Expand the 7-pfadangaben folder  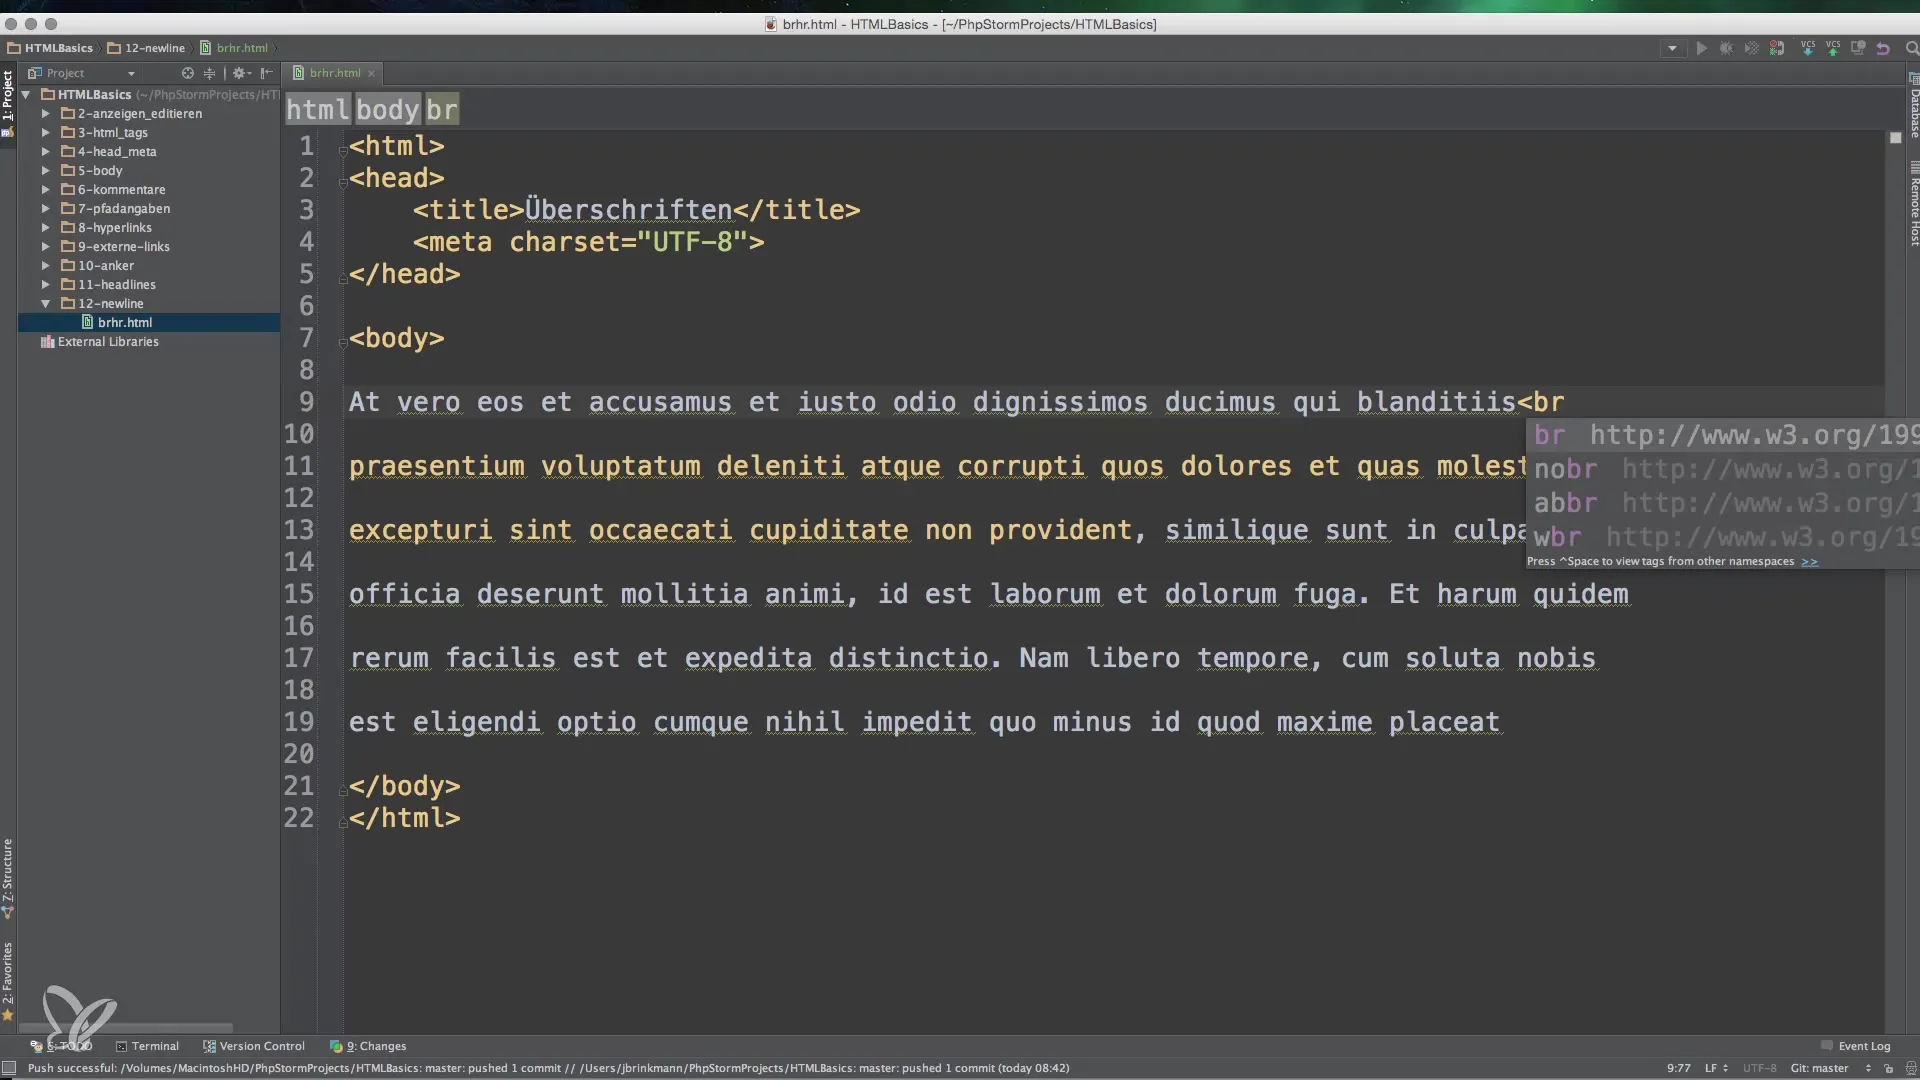(x=45, y=209)
